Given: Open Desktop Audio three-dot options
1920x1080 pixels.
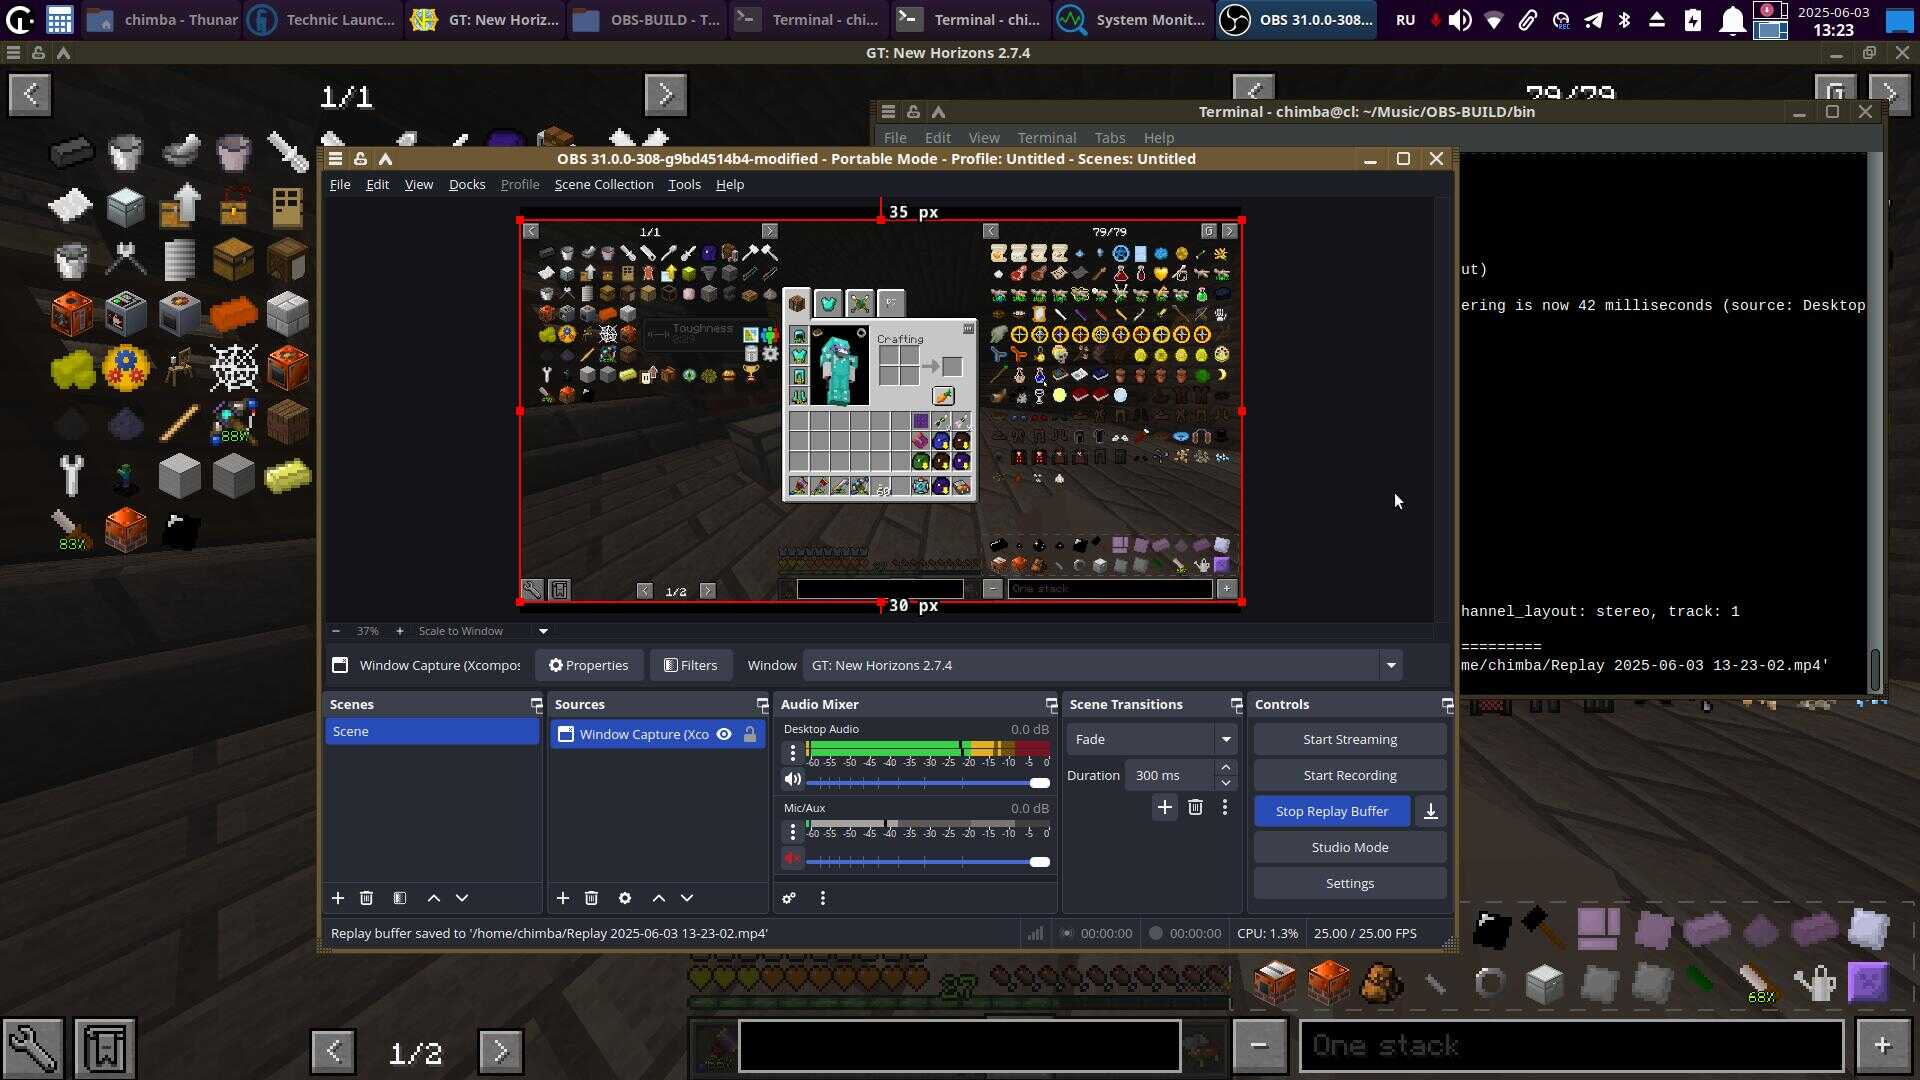Looking at the screenshot, I should (x=793, y=752).
